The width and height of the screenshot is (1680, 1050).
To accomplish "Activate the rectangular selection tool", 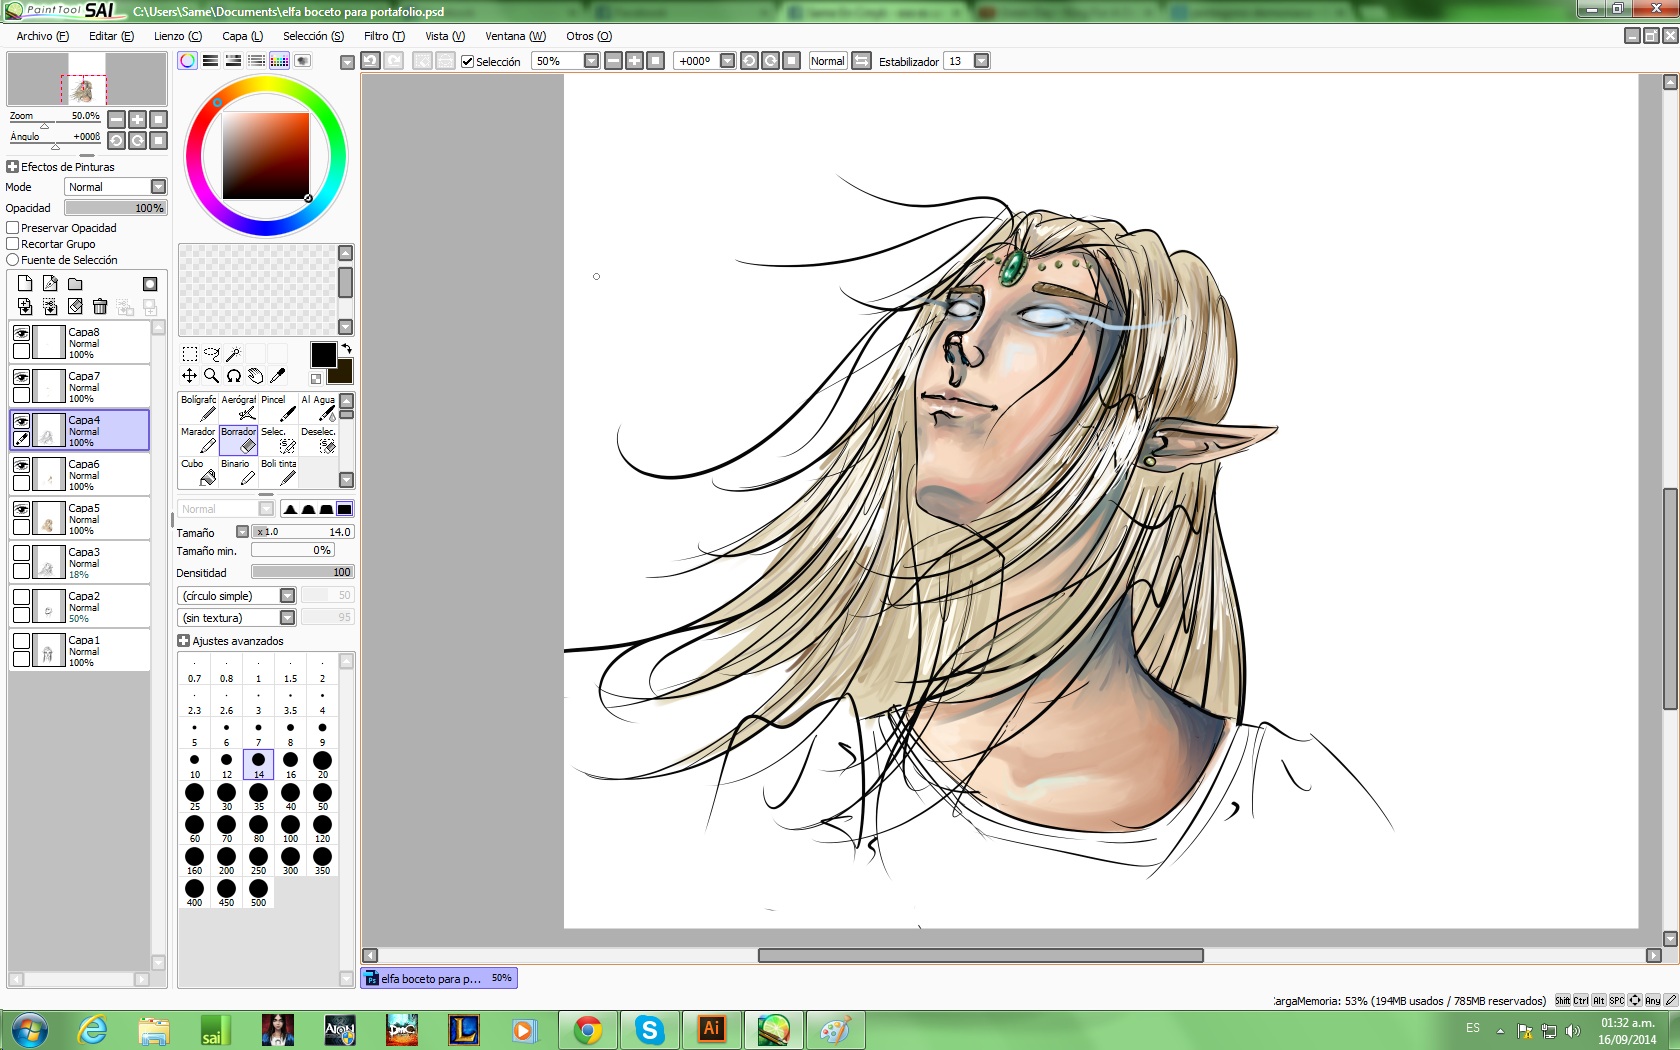I will 189,354.
